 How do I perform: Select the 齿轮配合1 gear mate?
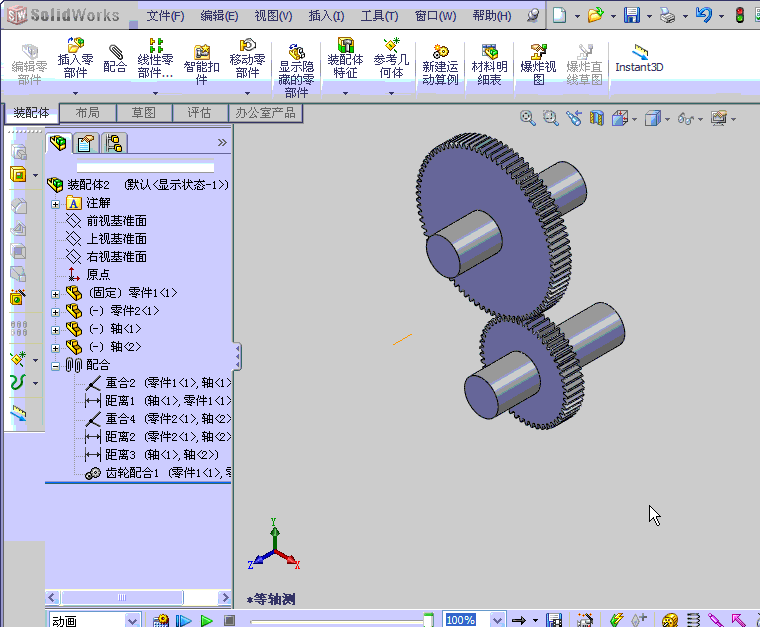pyautogui.click(x=158, y=473)
